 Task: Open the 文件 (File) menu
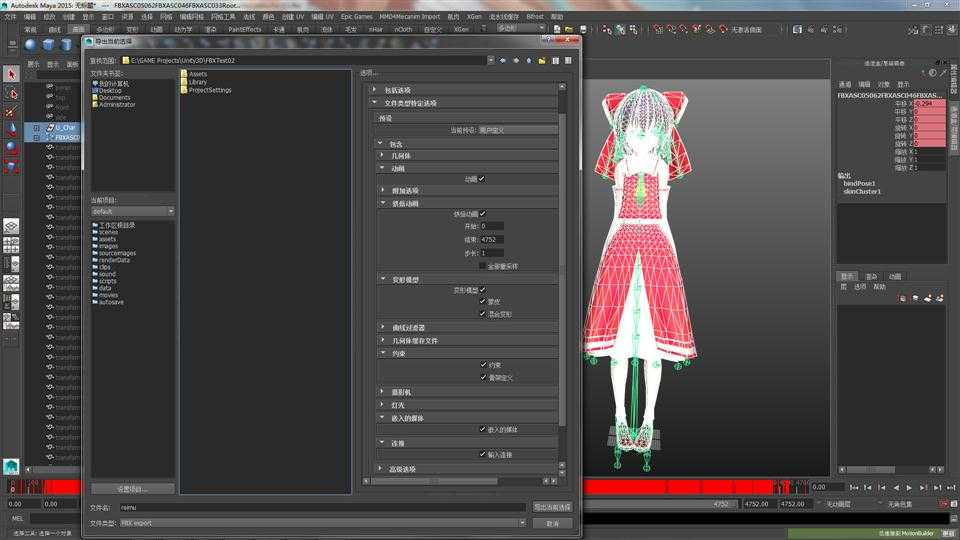[11, 17]
